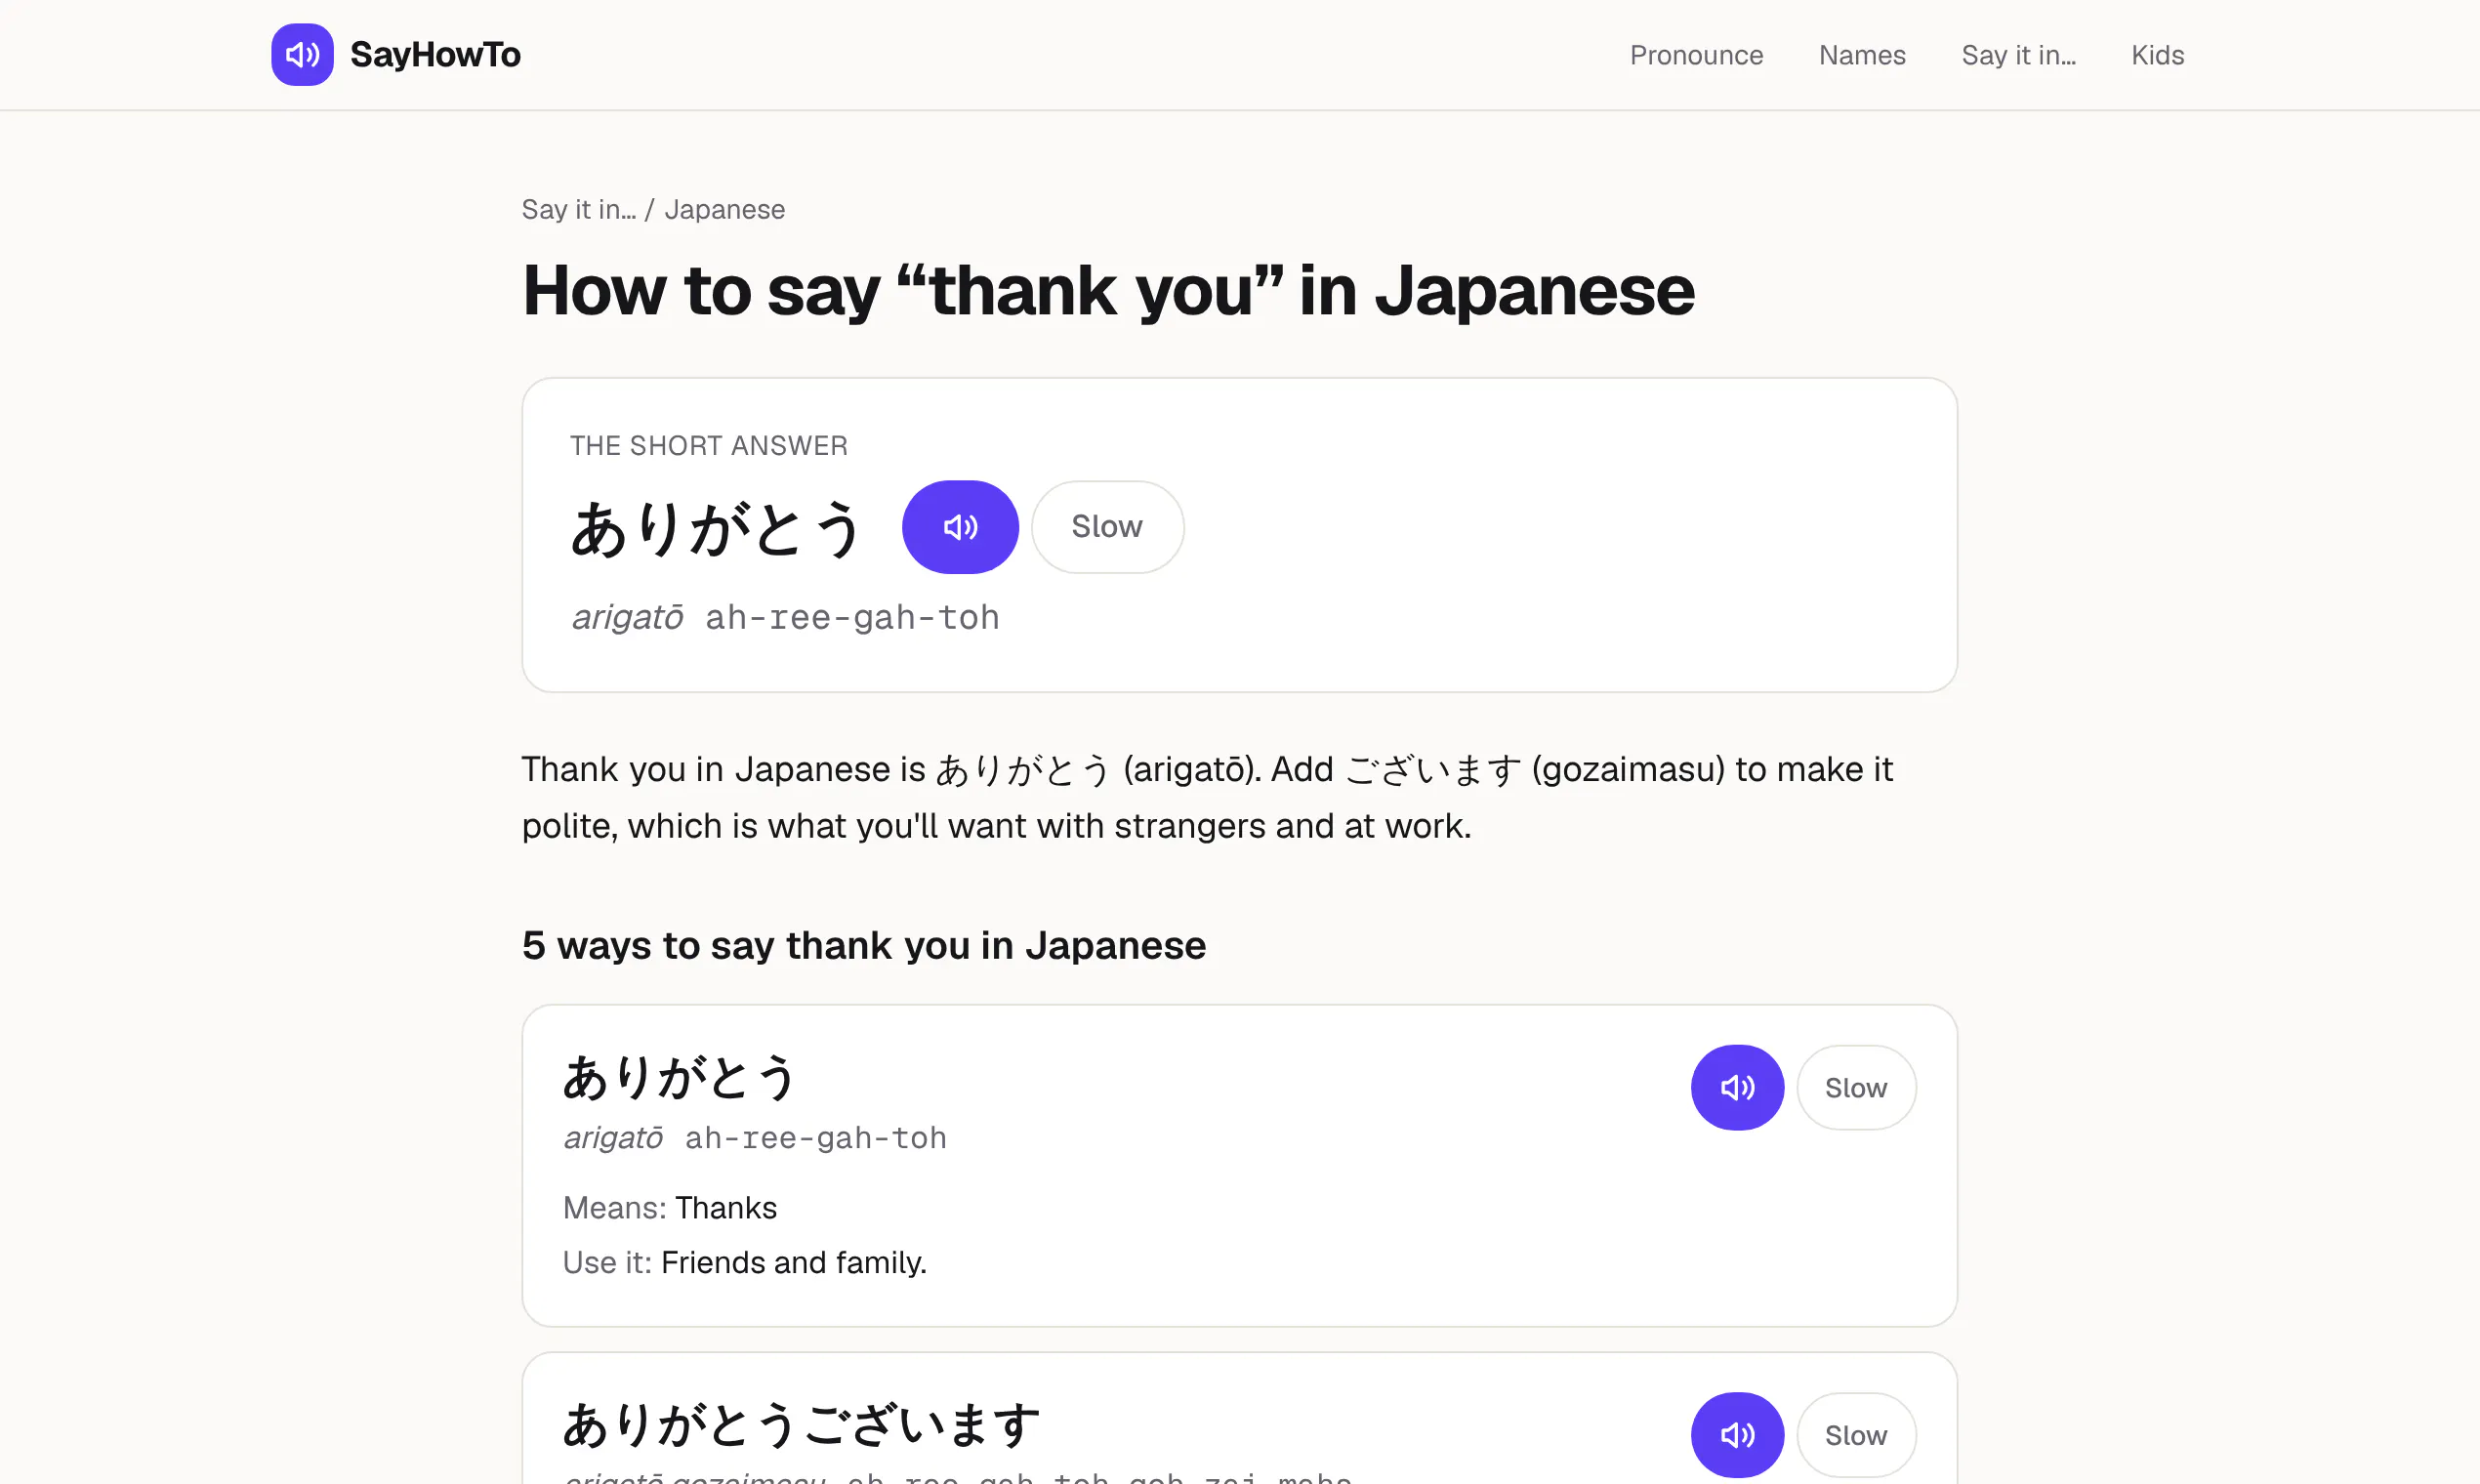Click the SayHowTo speaker logo icon
2480x1484 pixels.
coord(302,55)
